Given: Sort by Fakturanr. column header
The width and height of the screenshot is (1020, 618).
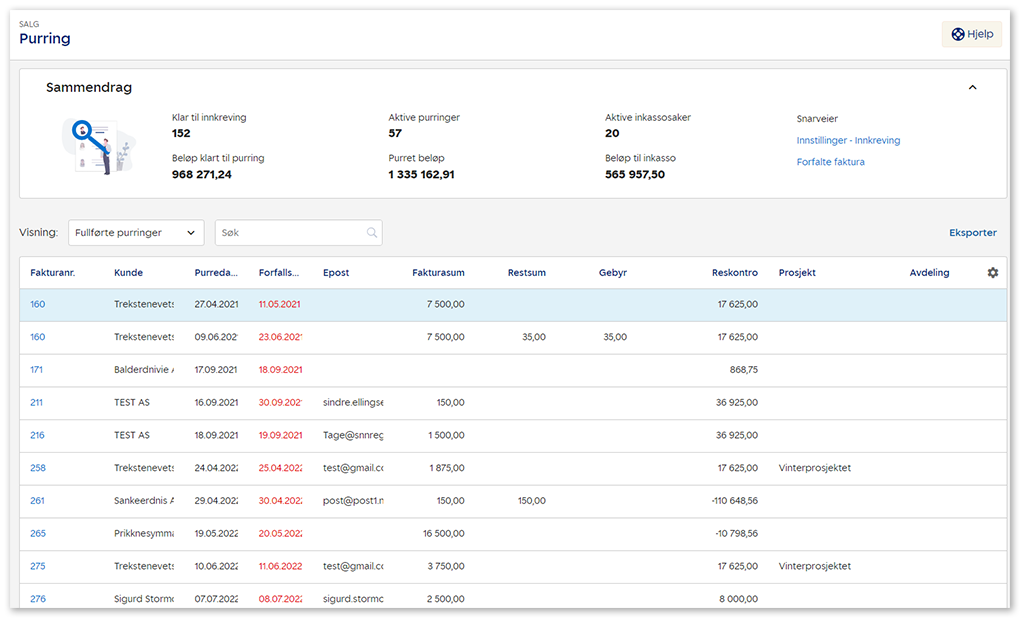Looking at the screenshot, I should coord(53,273).
